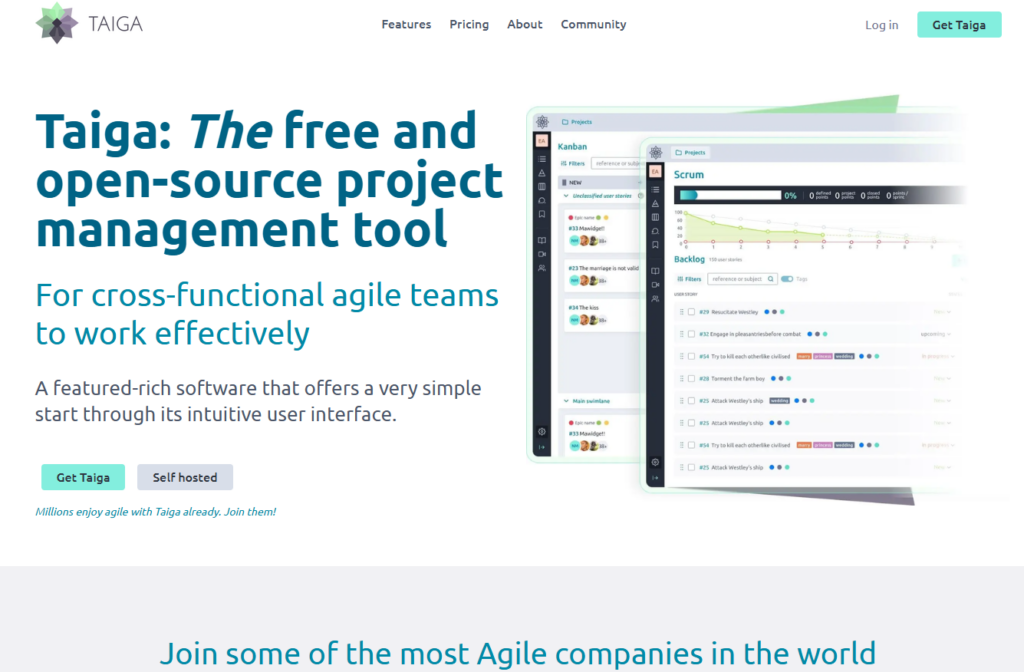
Task: Click the video meet icon in the Scrum sidebar
Action: [x=655, y=285]
